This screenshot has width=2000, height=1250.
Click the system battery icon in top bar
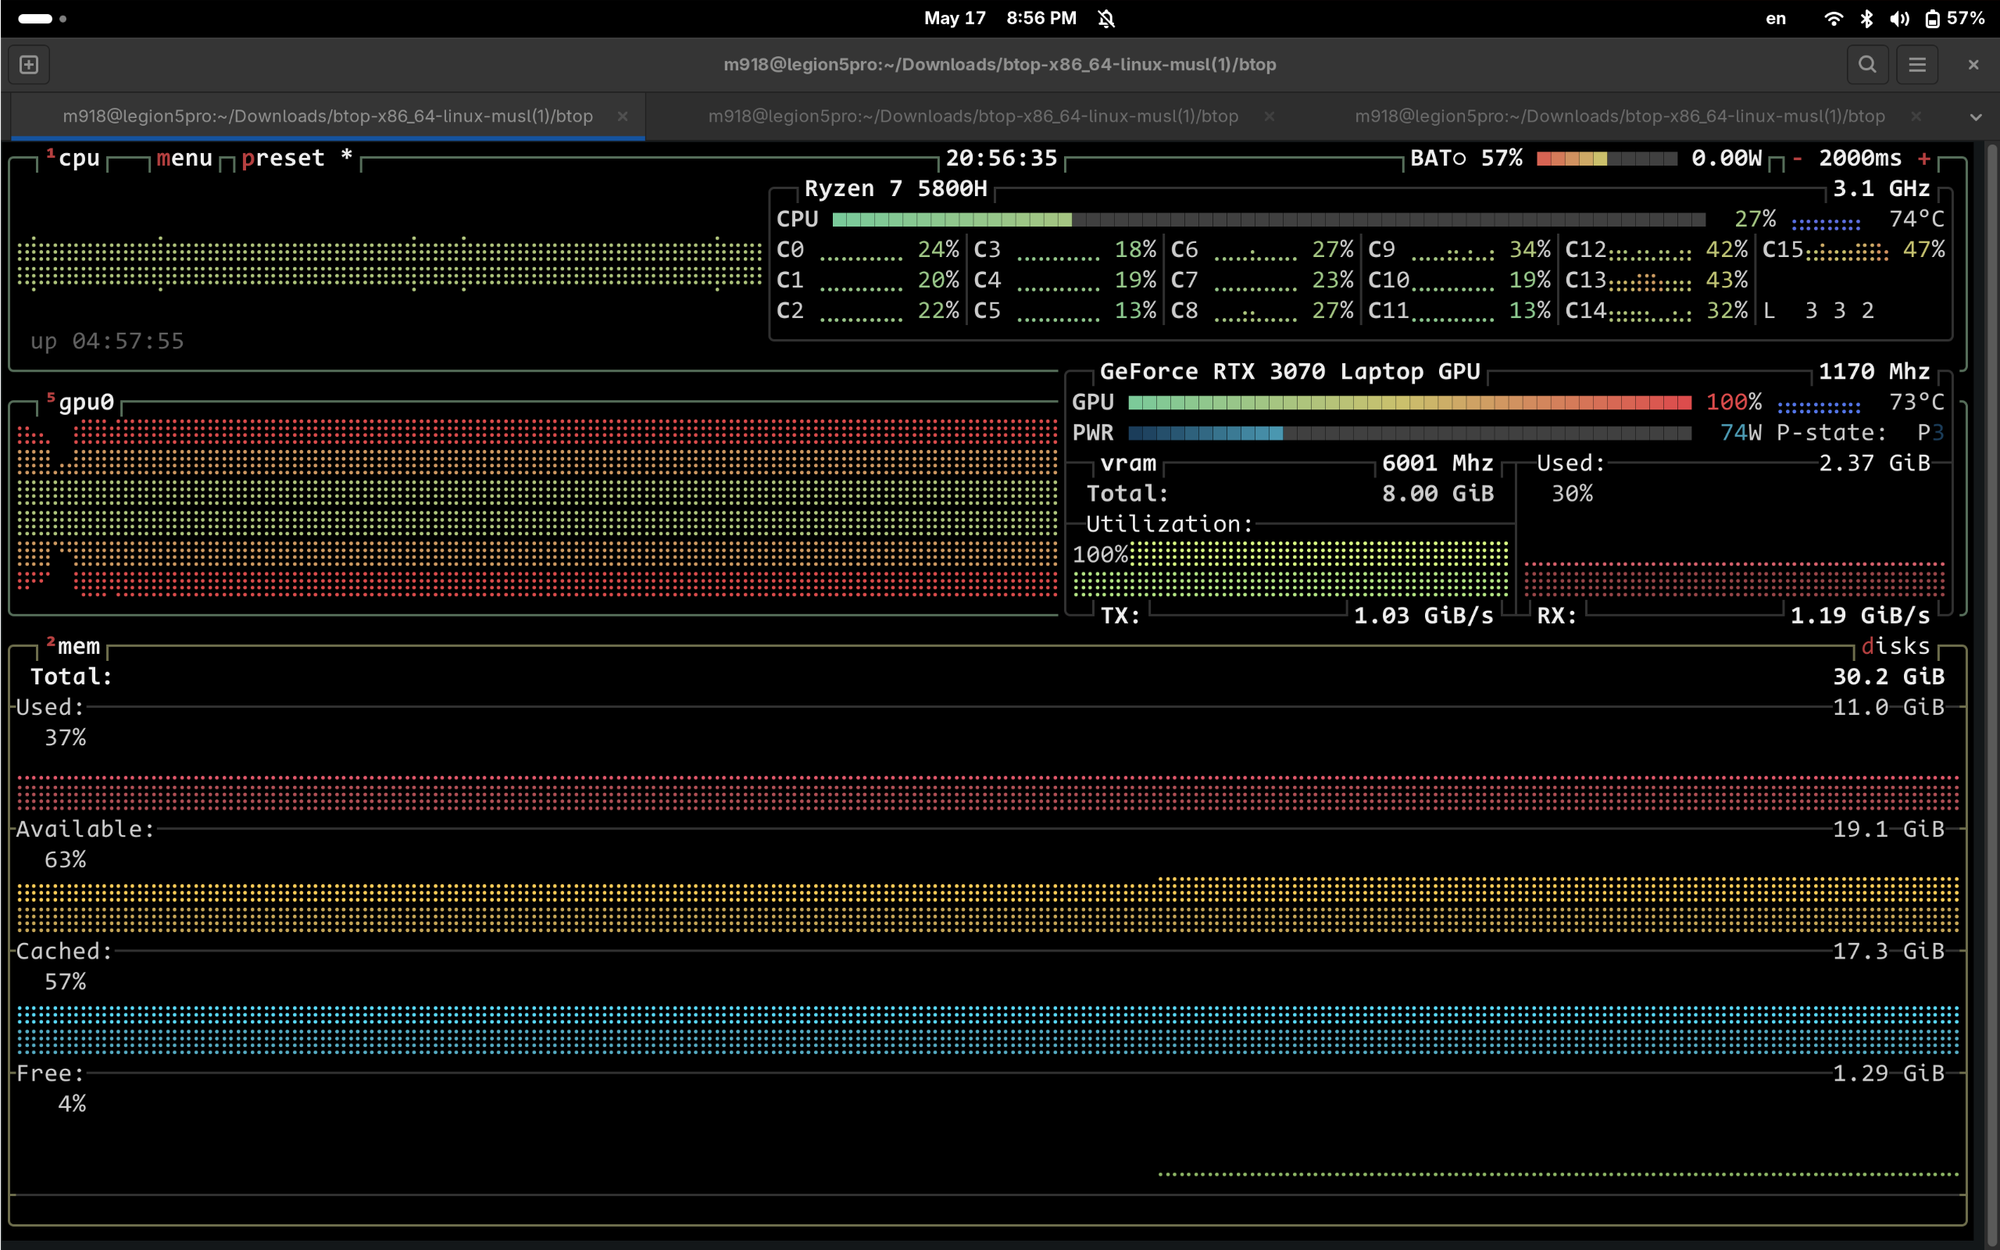1932,18
